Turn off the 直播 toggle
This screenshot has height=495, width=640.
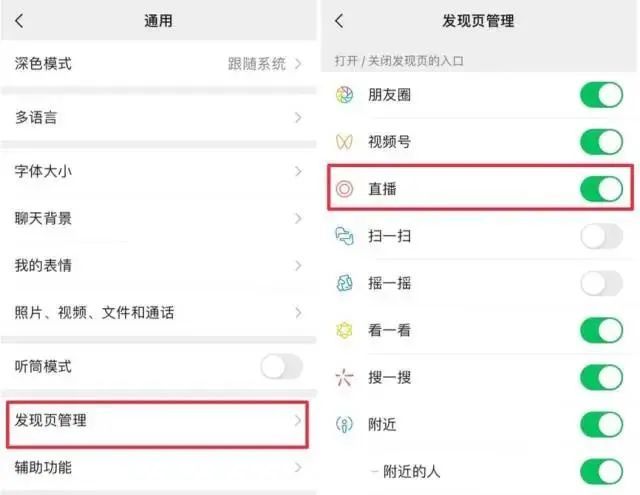coord(601,189)
